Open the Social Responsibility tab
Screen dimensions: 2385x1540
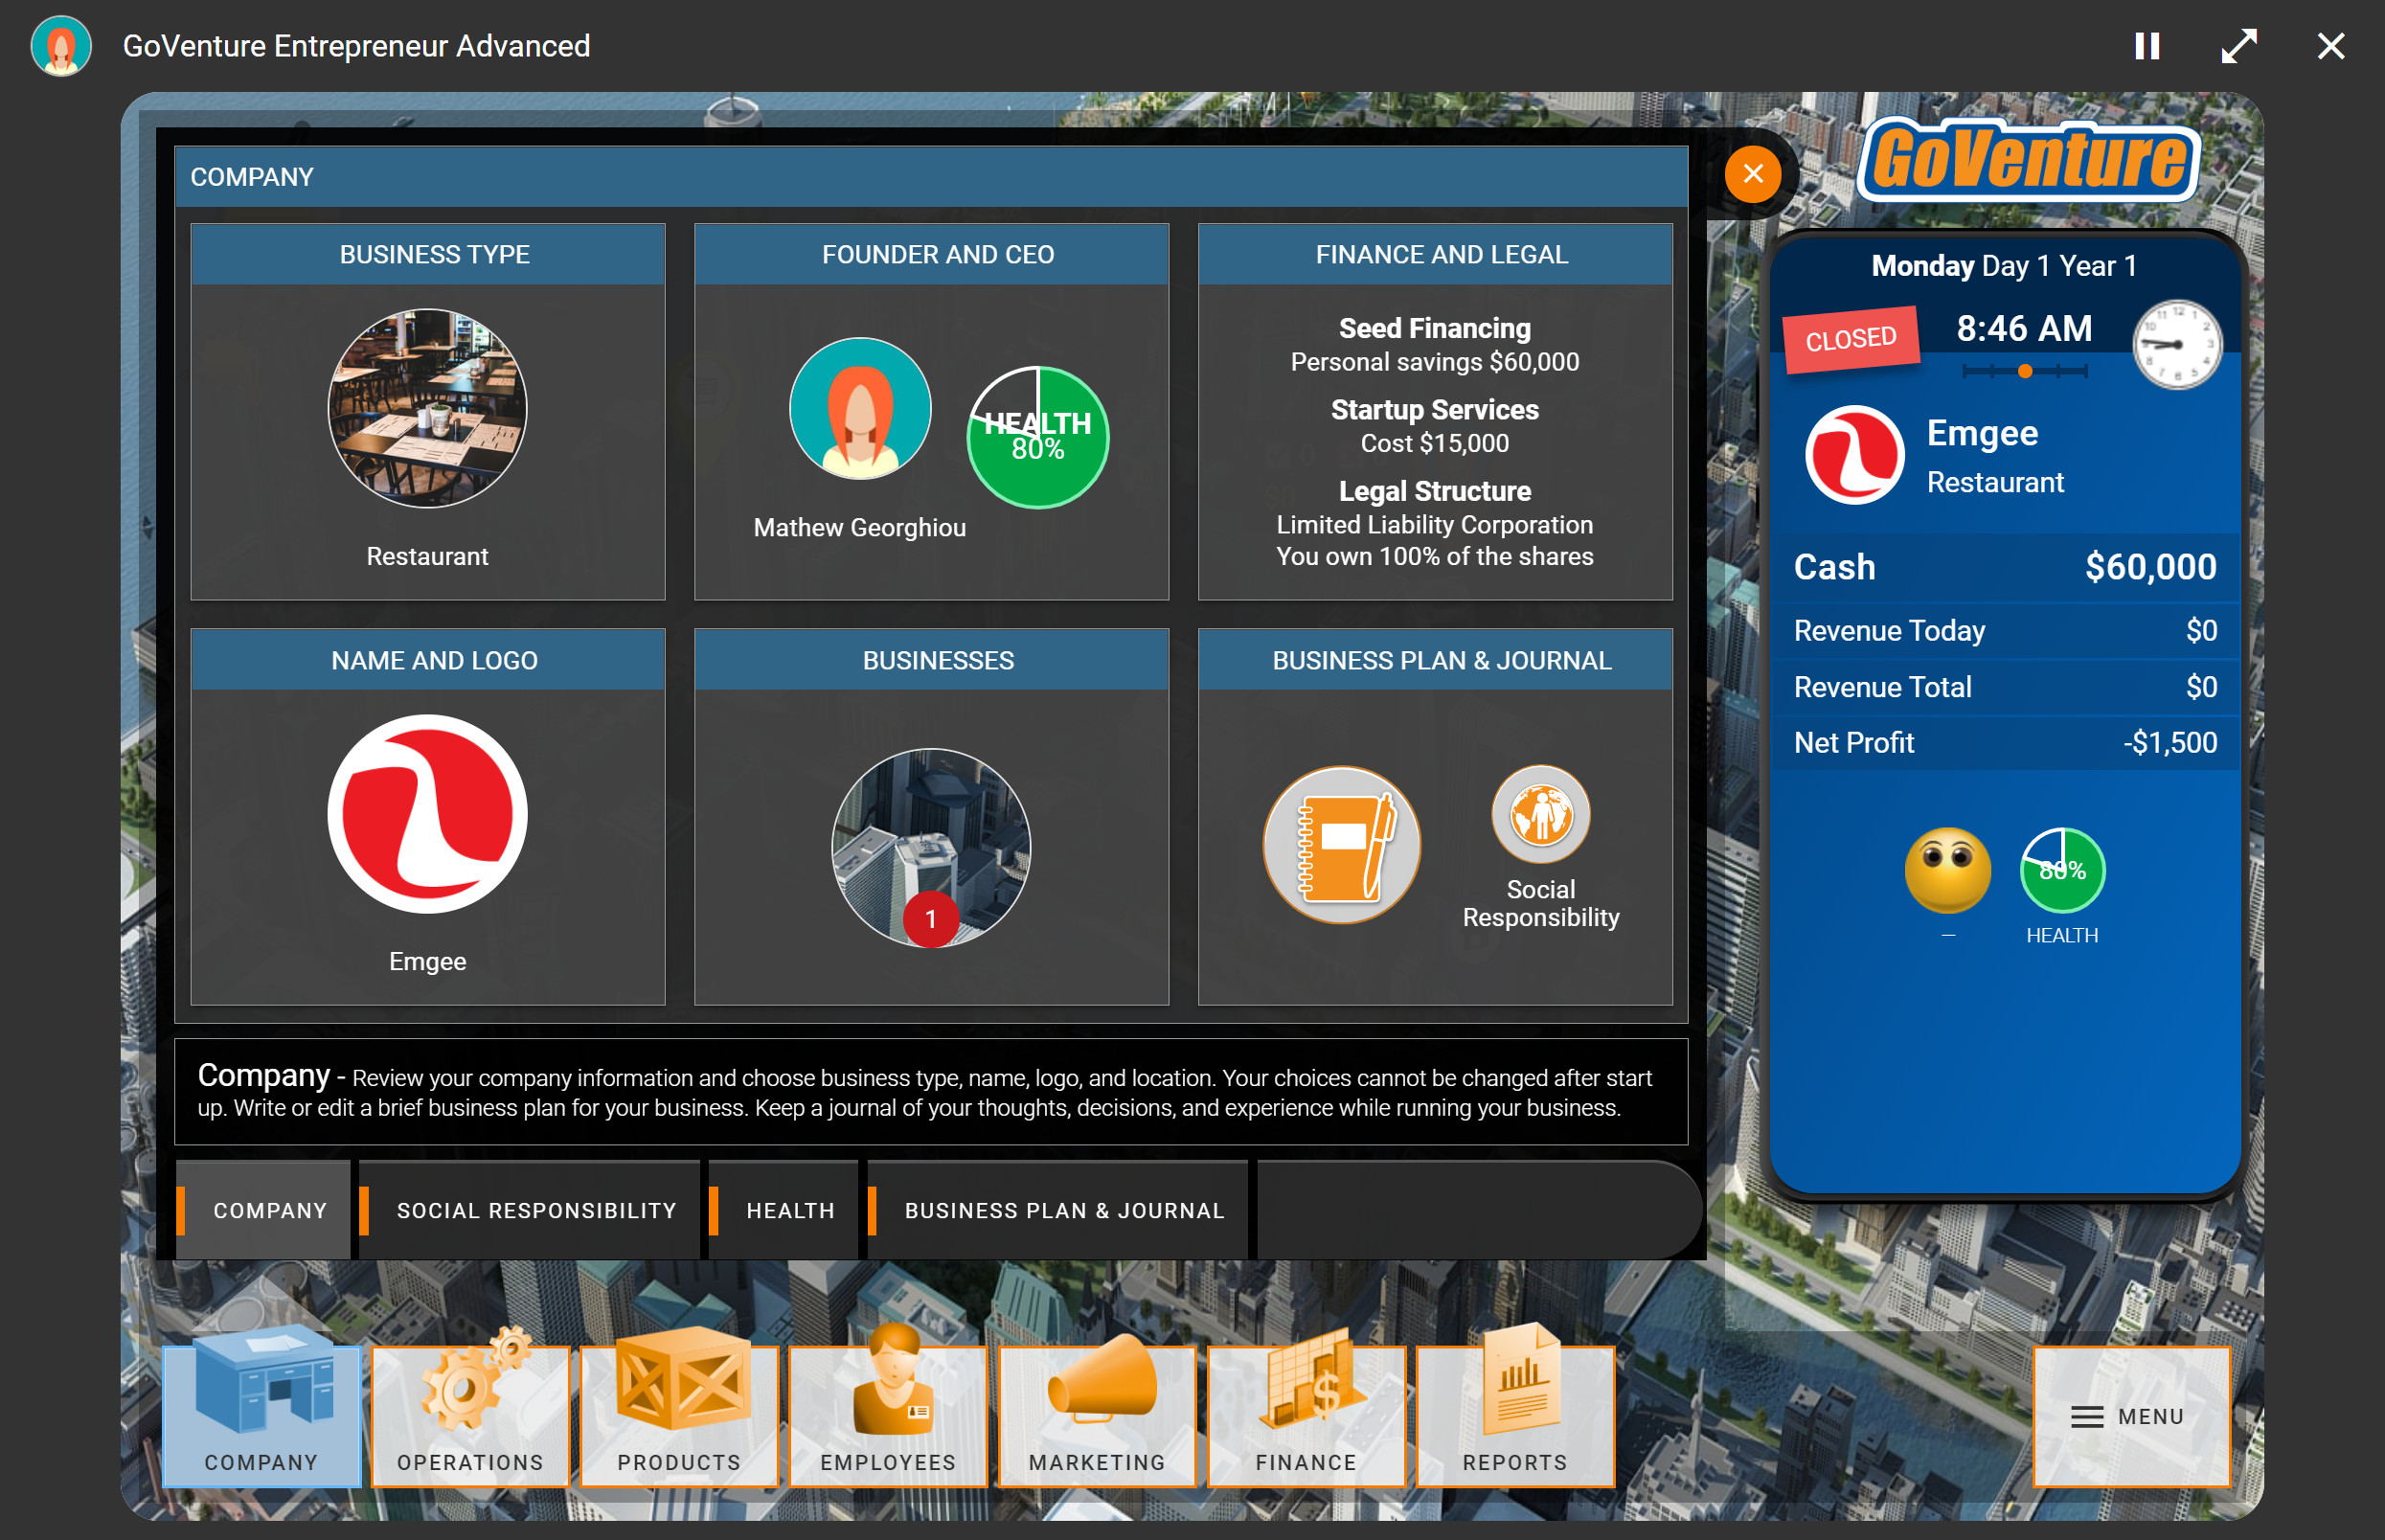click(x=535, y=1209)
